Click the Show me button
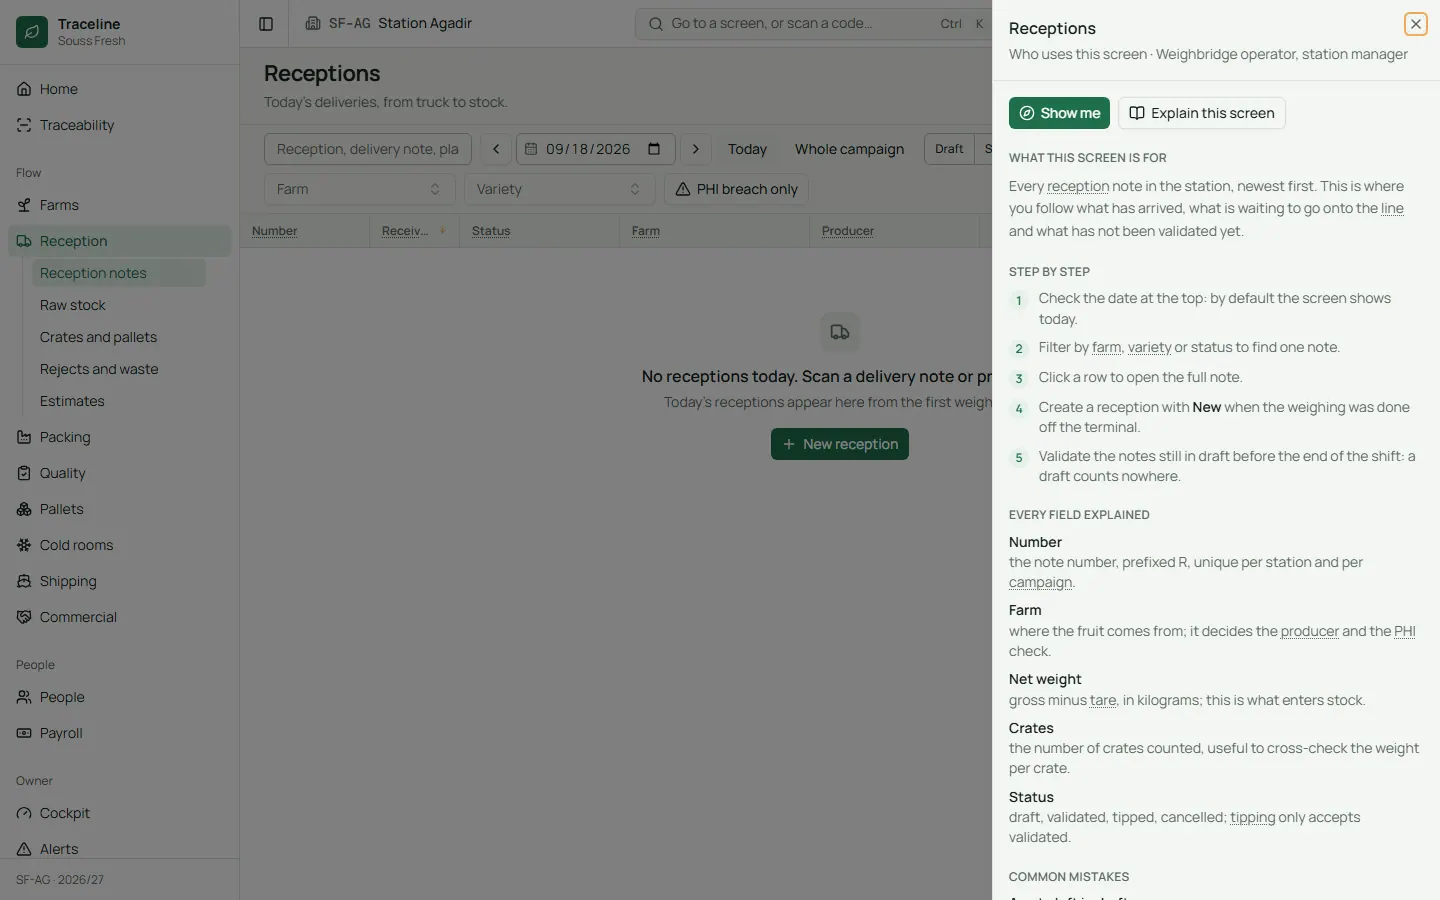 click(x=1059, y=113)
